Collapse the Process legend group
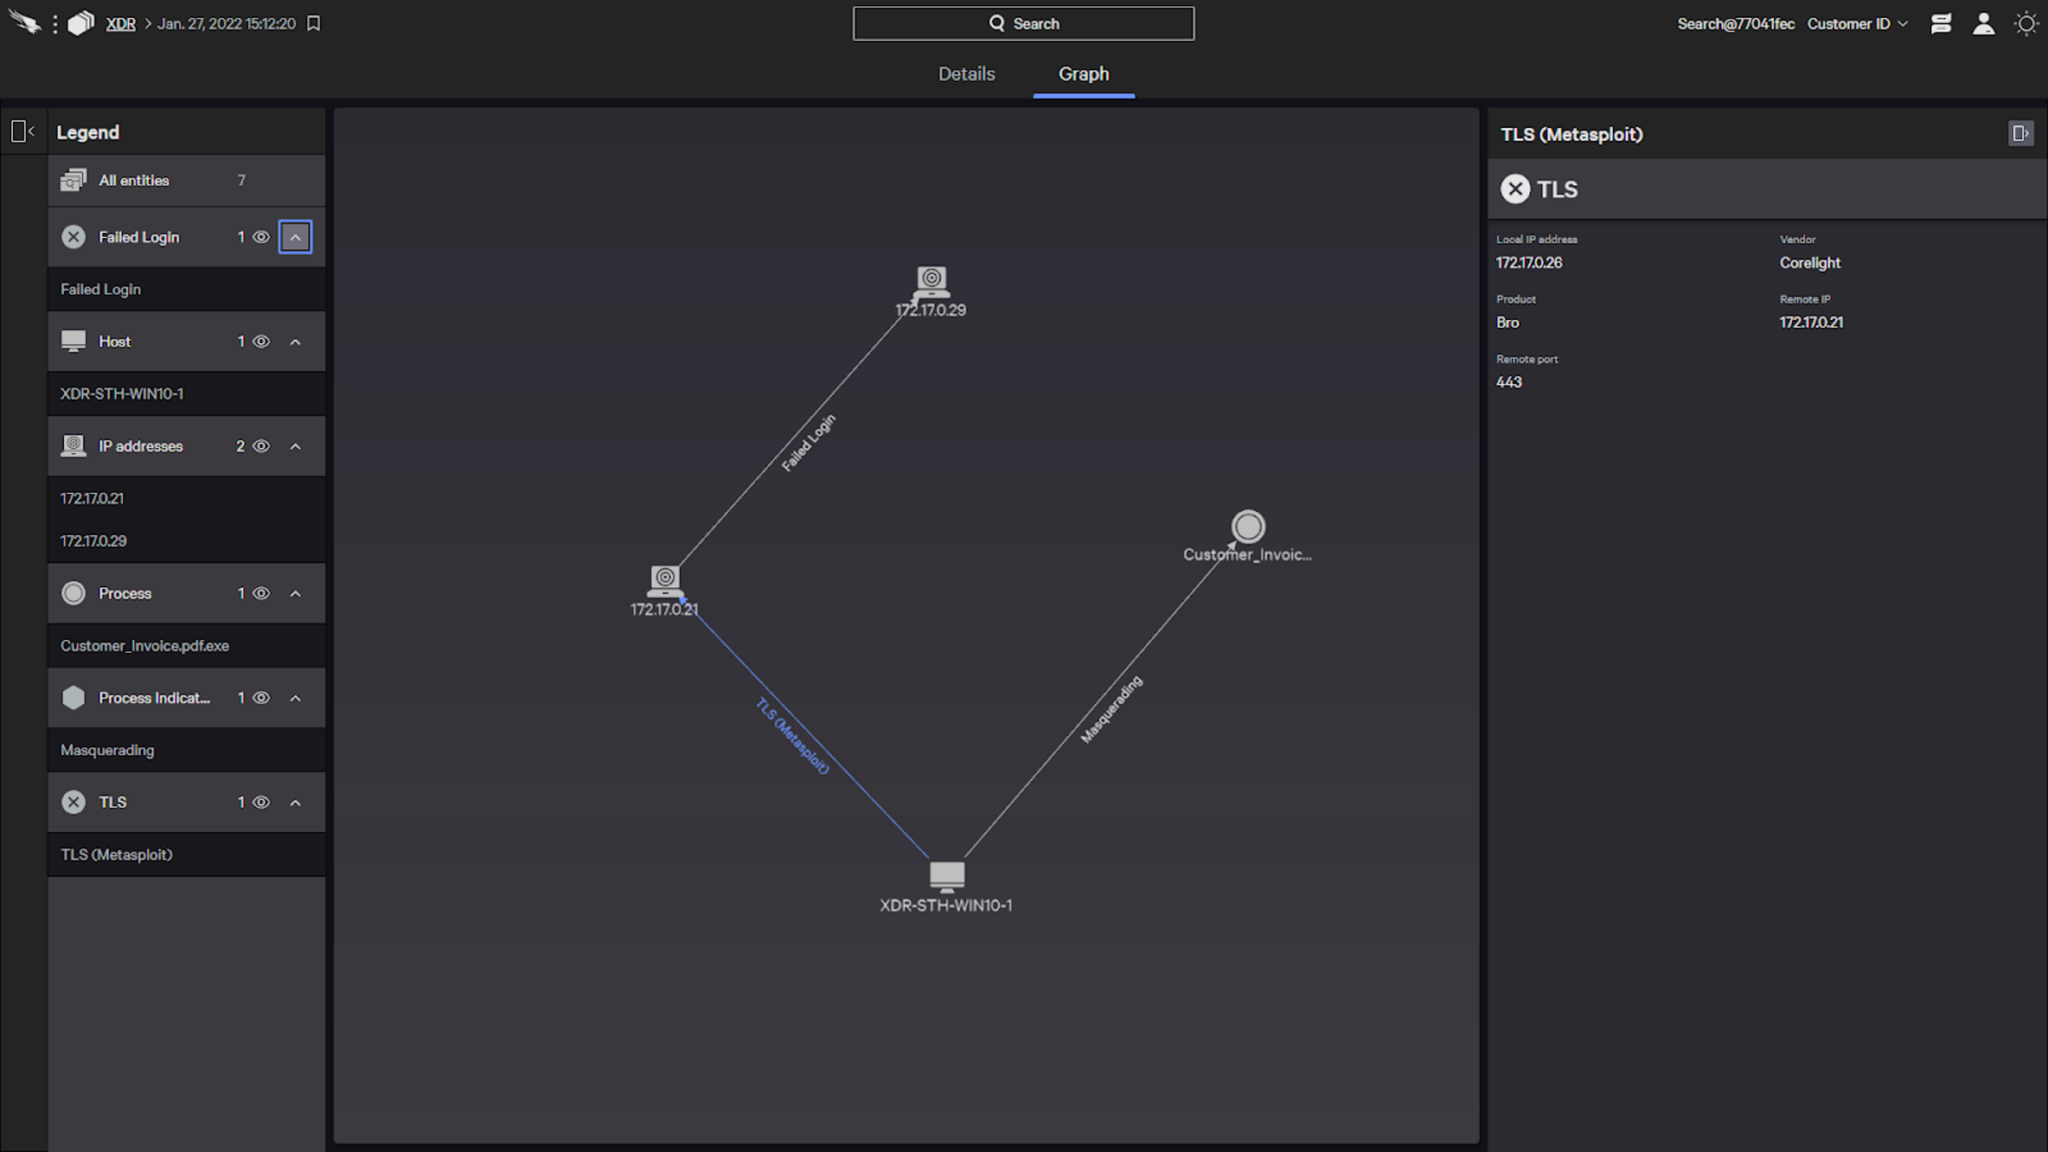The width and height of the screenshot is (2048, 1152). (295, 593)
